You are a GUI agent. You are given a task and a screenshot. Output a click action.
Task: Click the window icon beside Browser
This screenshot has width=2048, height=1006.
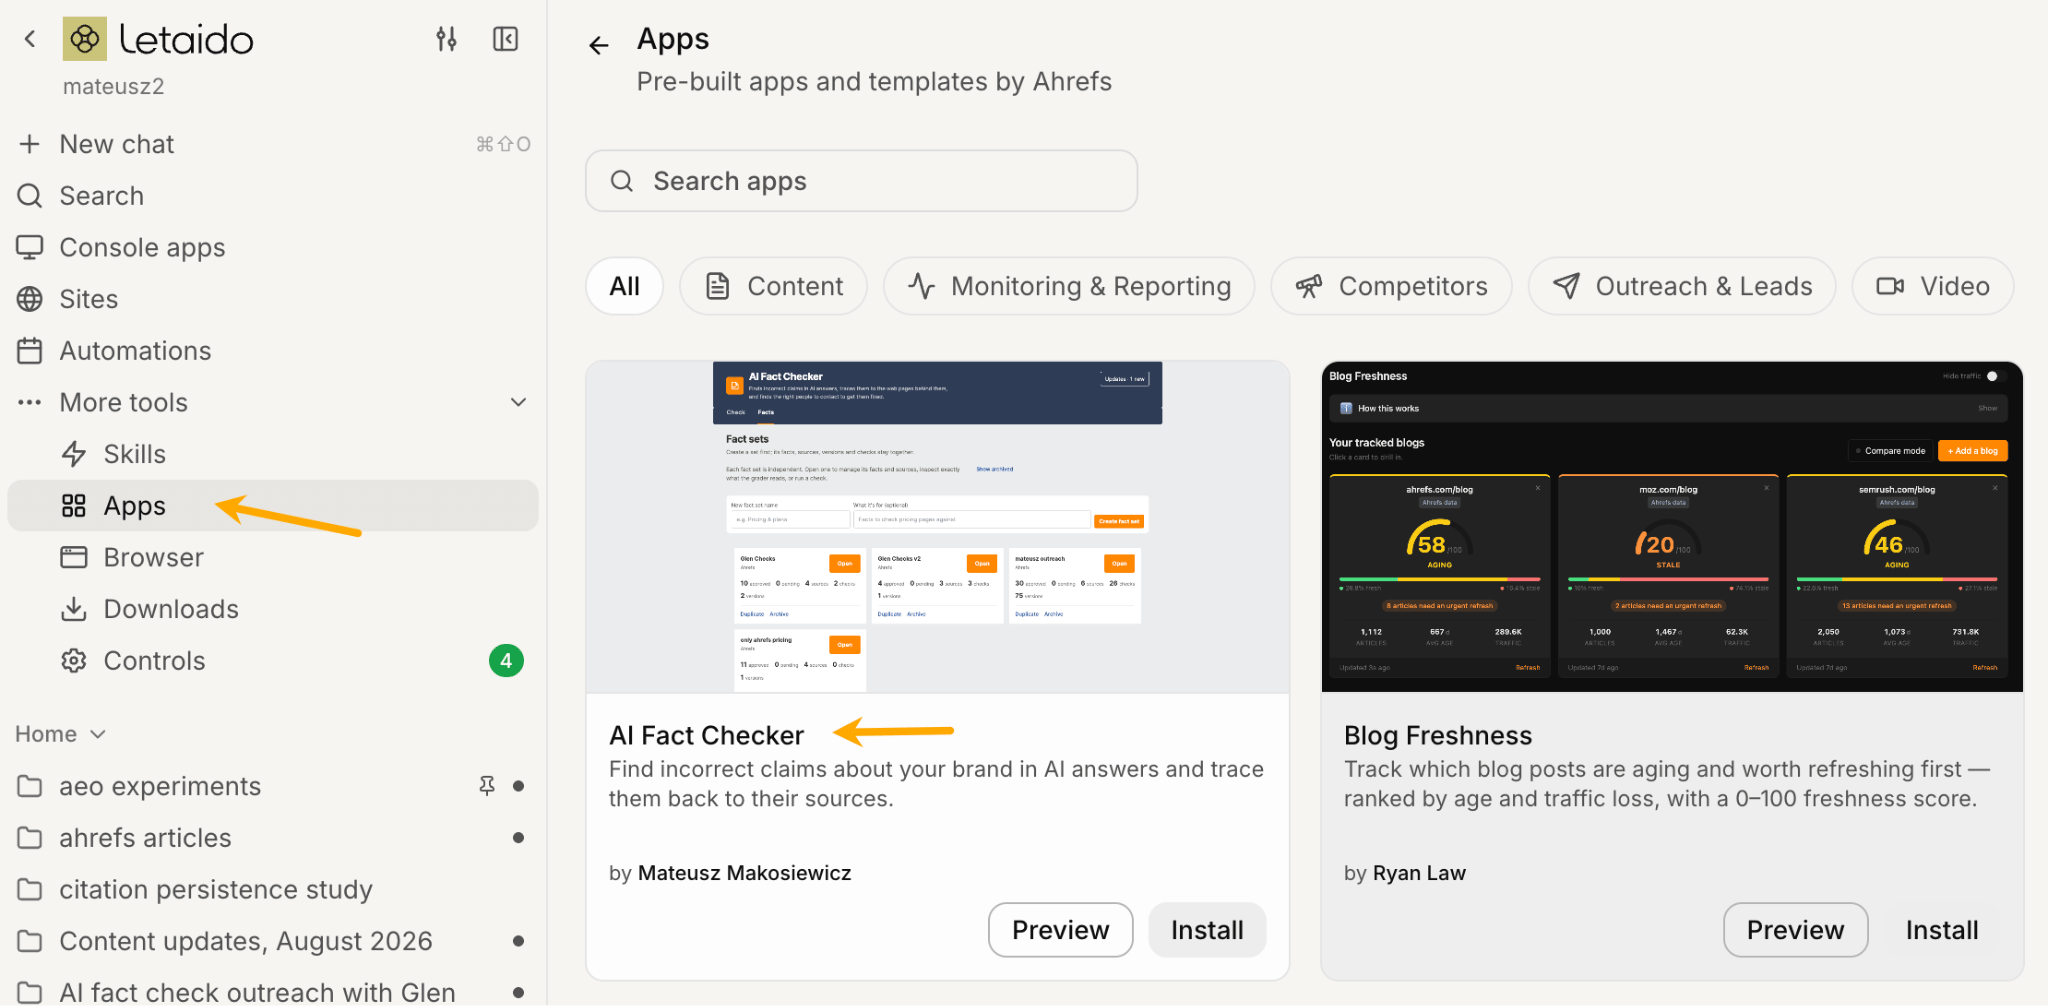coord(74,557)
